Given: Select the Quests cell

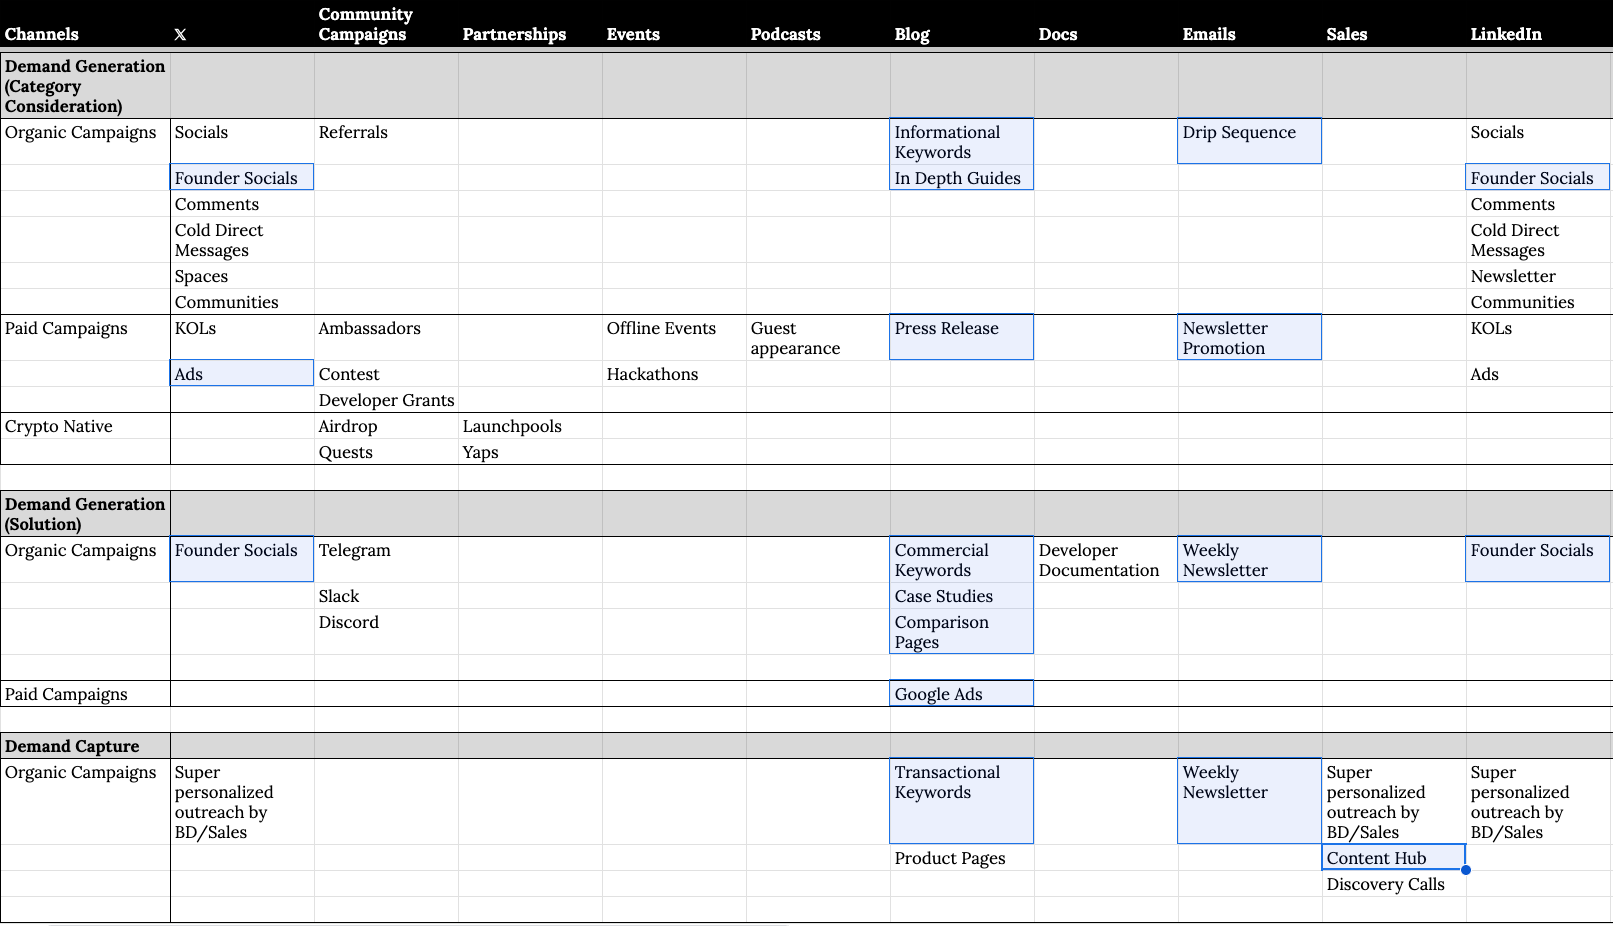Looking at the screenshot, I should pos(386,452).
